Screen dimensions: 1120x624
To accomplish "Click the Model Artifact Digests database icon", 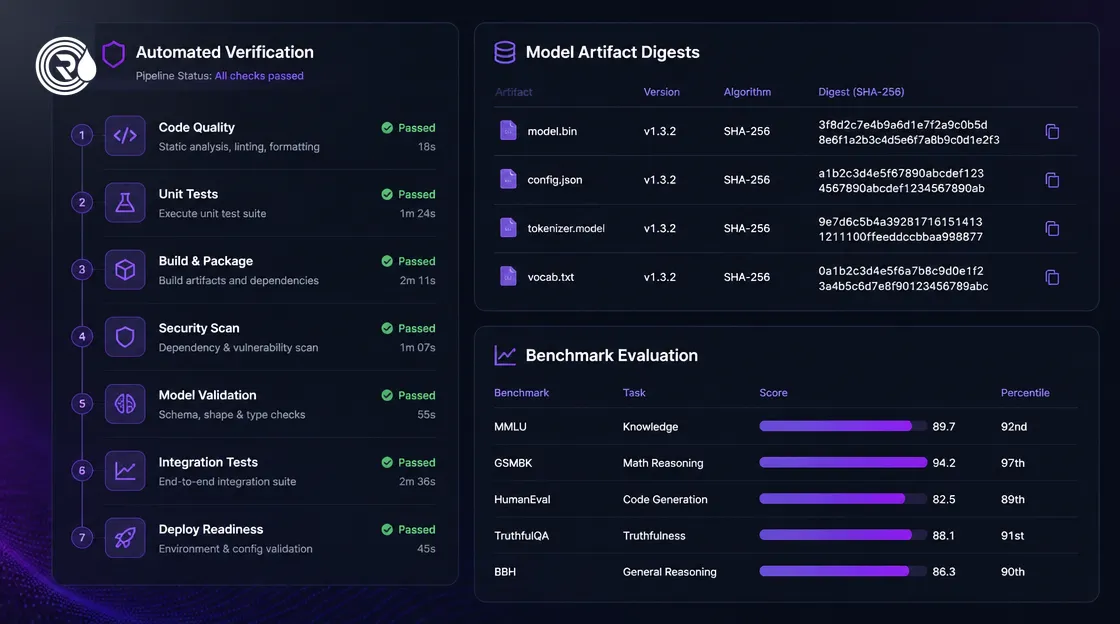I will [505, 52].
